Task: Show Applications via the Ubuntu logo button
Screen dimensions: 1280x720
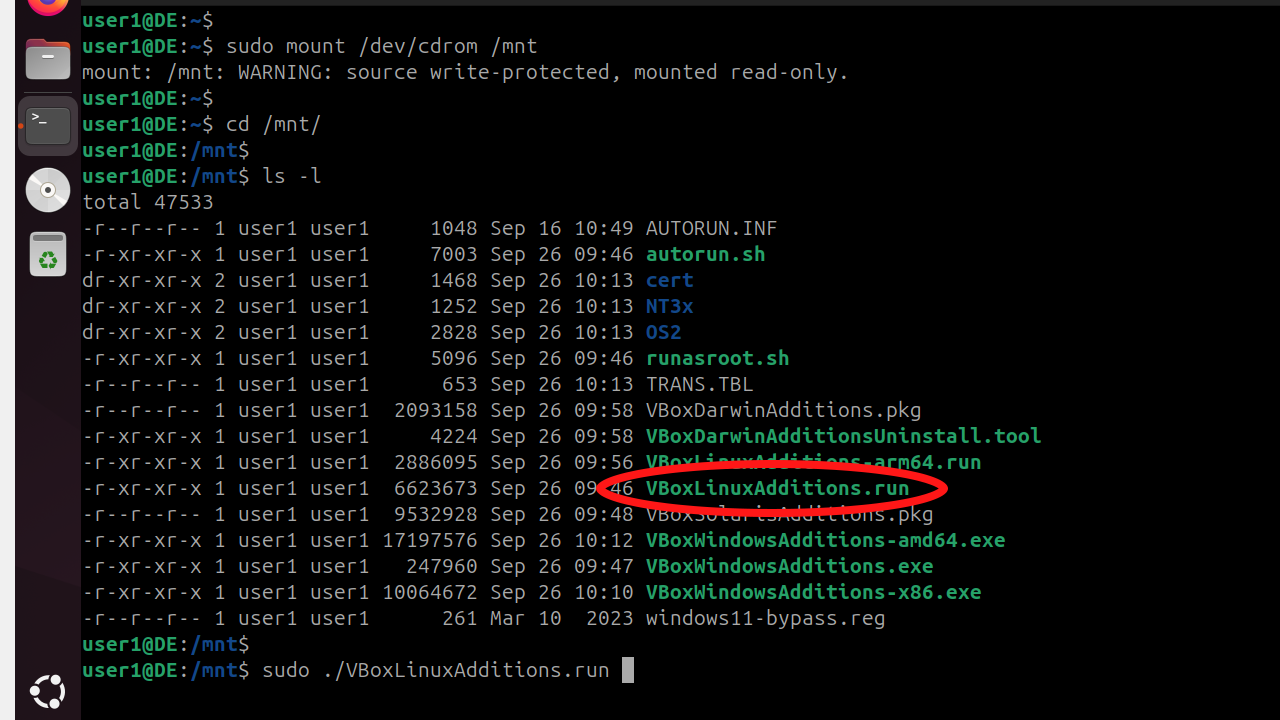Action: coord(47,691)
